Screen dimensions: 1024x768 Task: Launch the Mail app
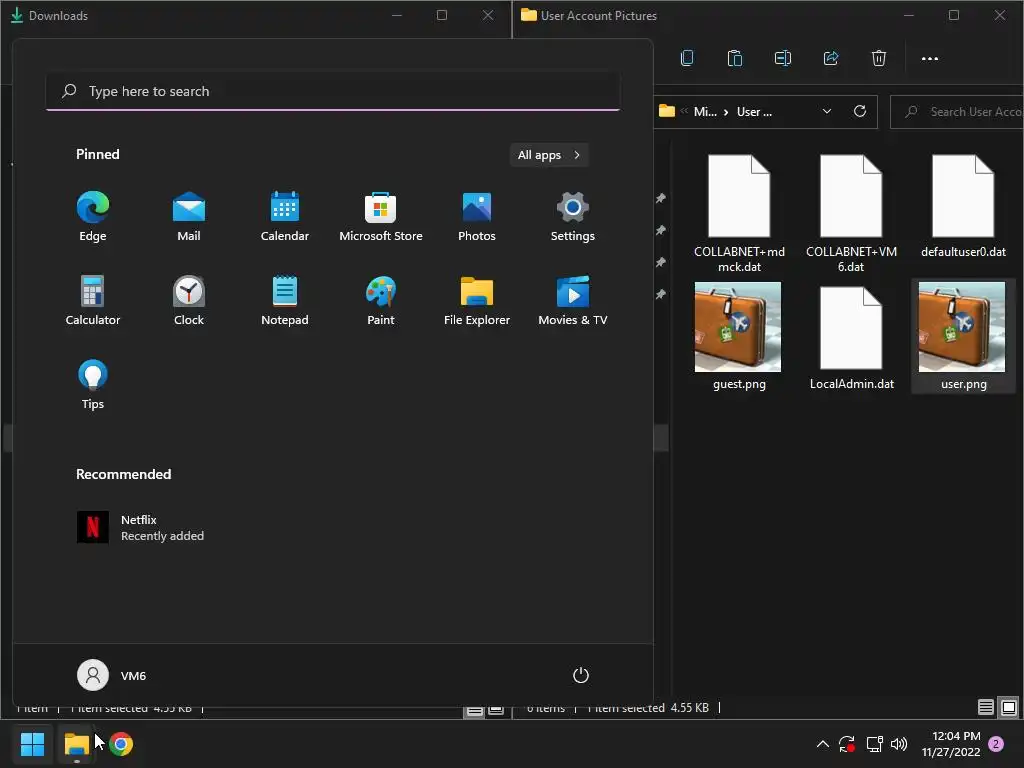[x=189, y=217]
